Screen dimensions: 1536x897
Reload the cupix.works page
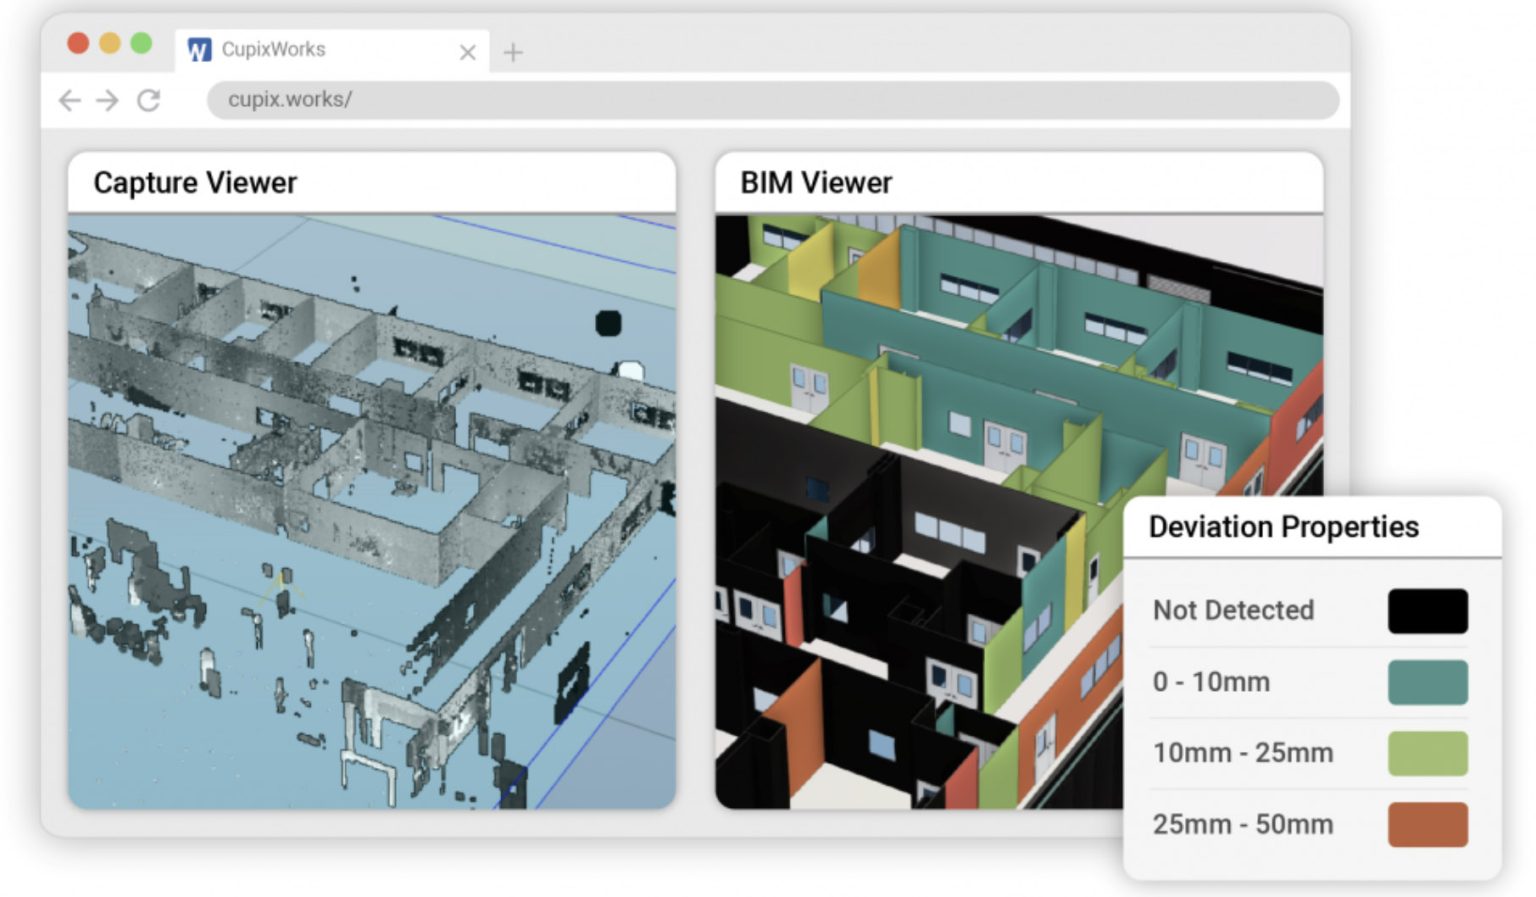tap(148, 100)
